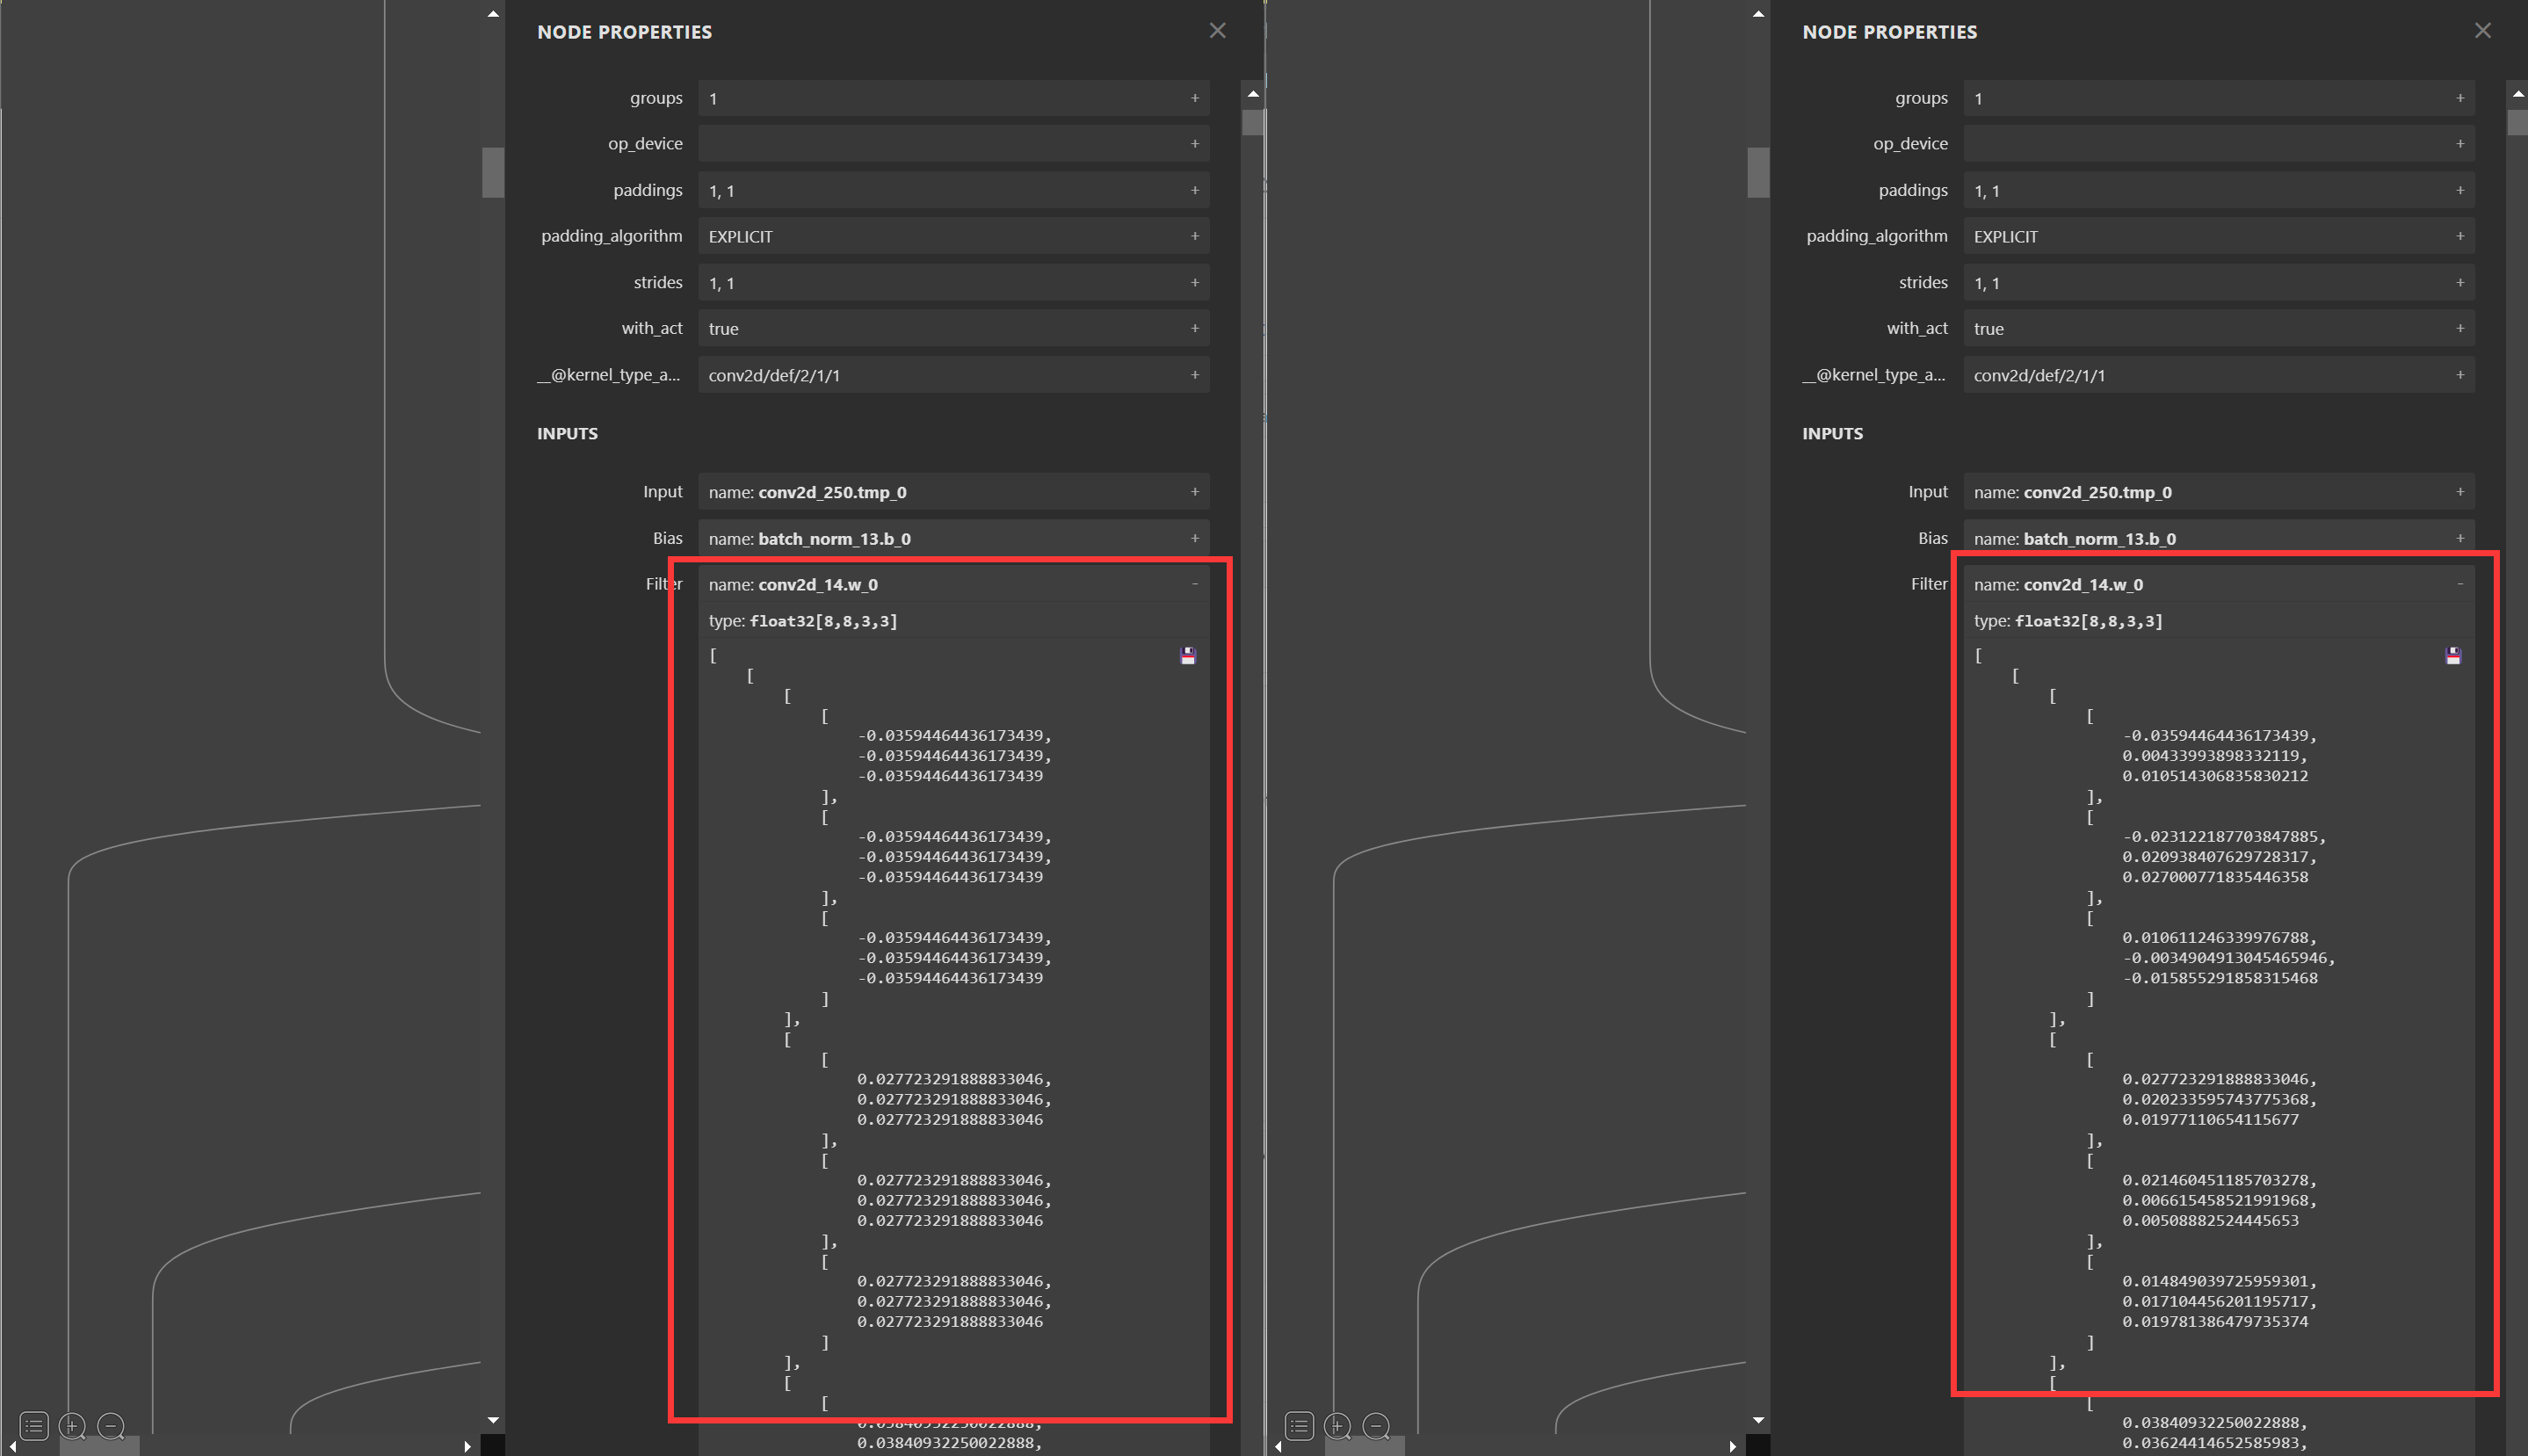Click right graph scroll-right arrow

click(1732, 1446)
